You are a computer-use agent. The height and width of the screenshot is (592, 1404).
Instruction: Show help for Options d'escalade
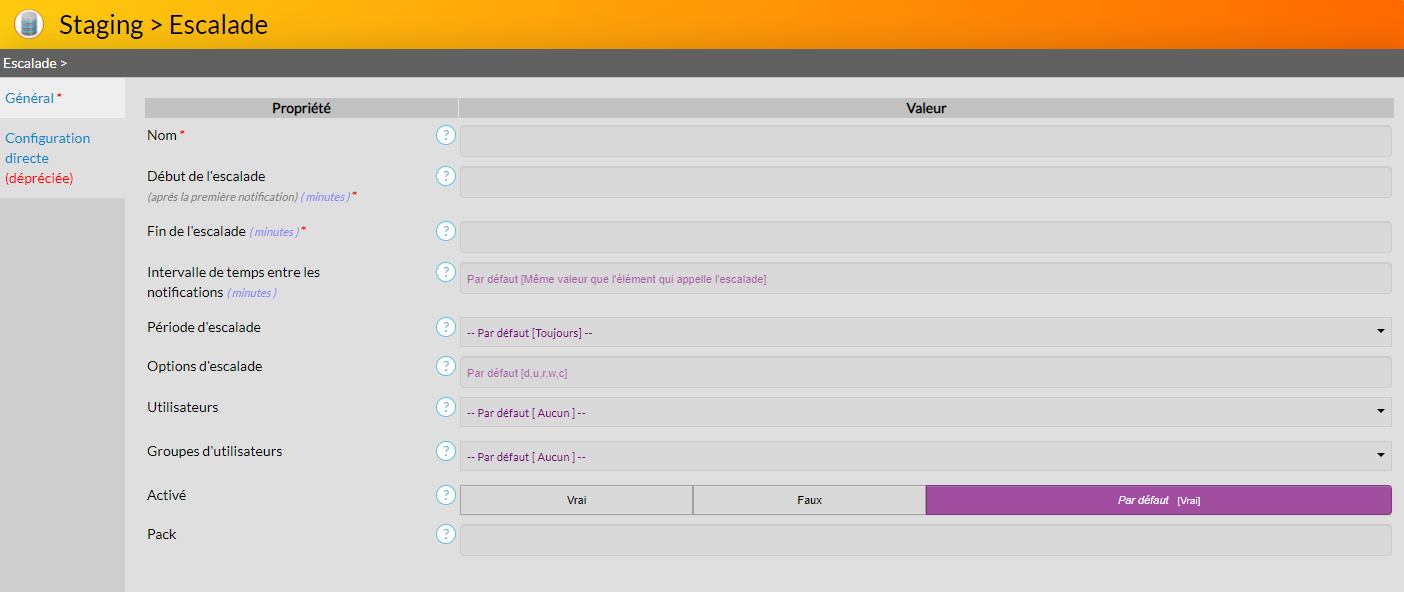coord(445,366)
